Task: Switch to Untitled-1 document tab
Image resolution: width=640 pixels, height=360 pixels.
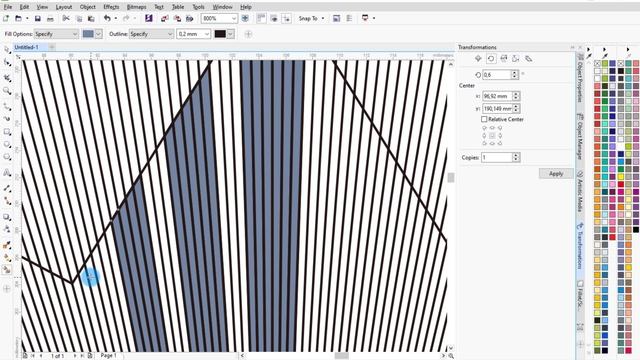Action: pyautogui.click(x=27, y=47)
